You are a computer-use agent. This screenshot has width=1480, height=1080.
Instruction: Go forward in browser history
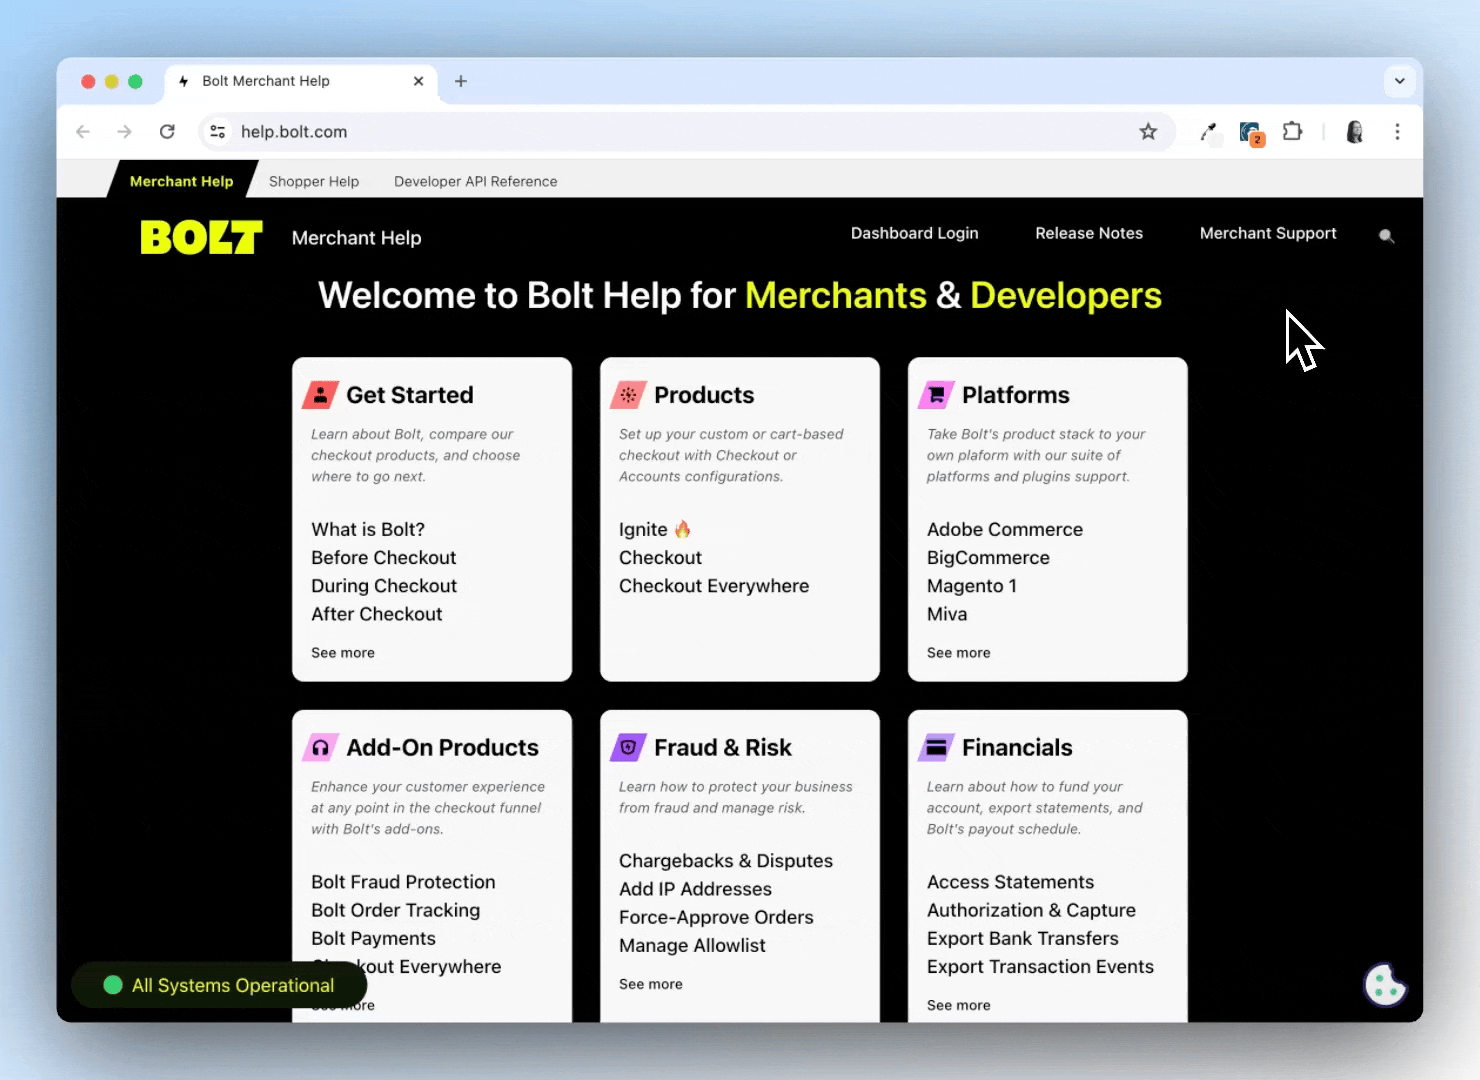click(124, 132)
